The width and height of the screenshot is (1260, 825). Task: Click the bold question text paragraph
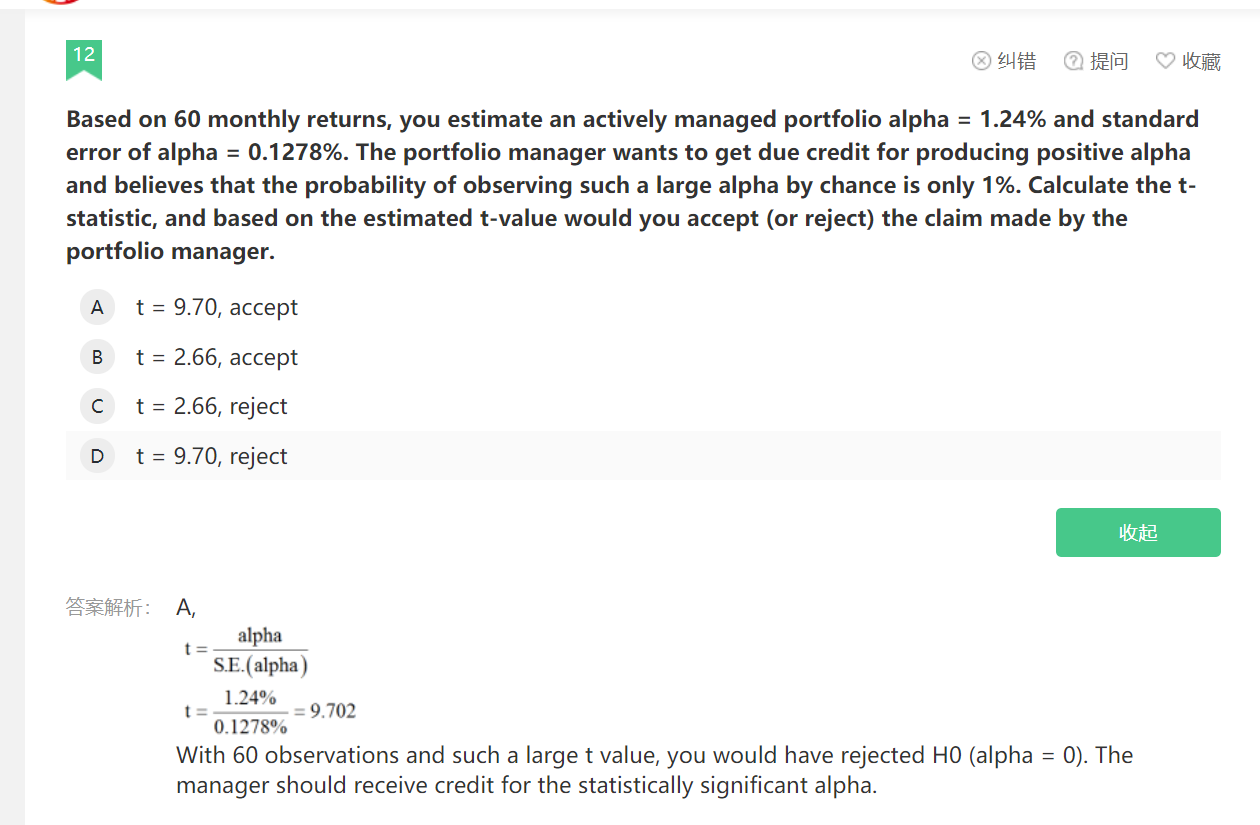tap(632, 185)
